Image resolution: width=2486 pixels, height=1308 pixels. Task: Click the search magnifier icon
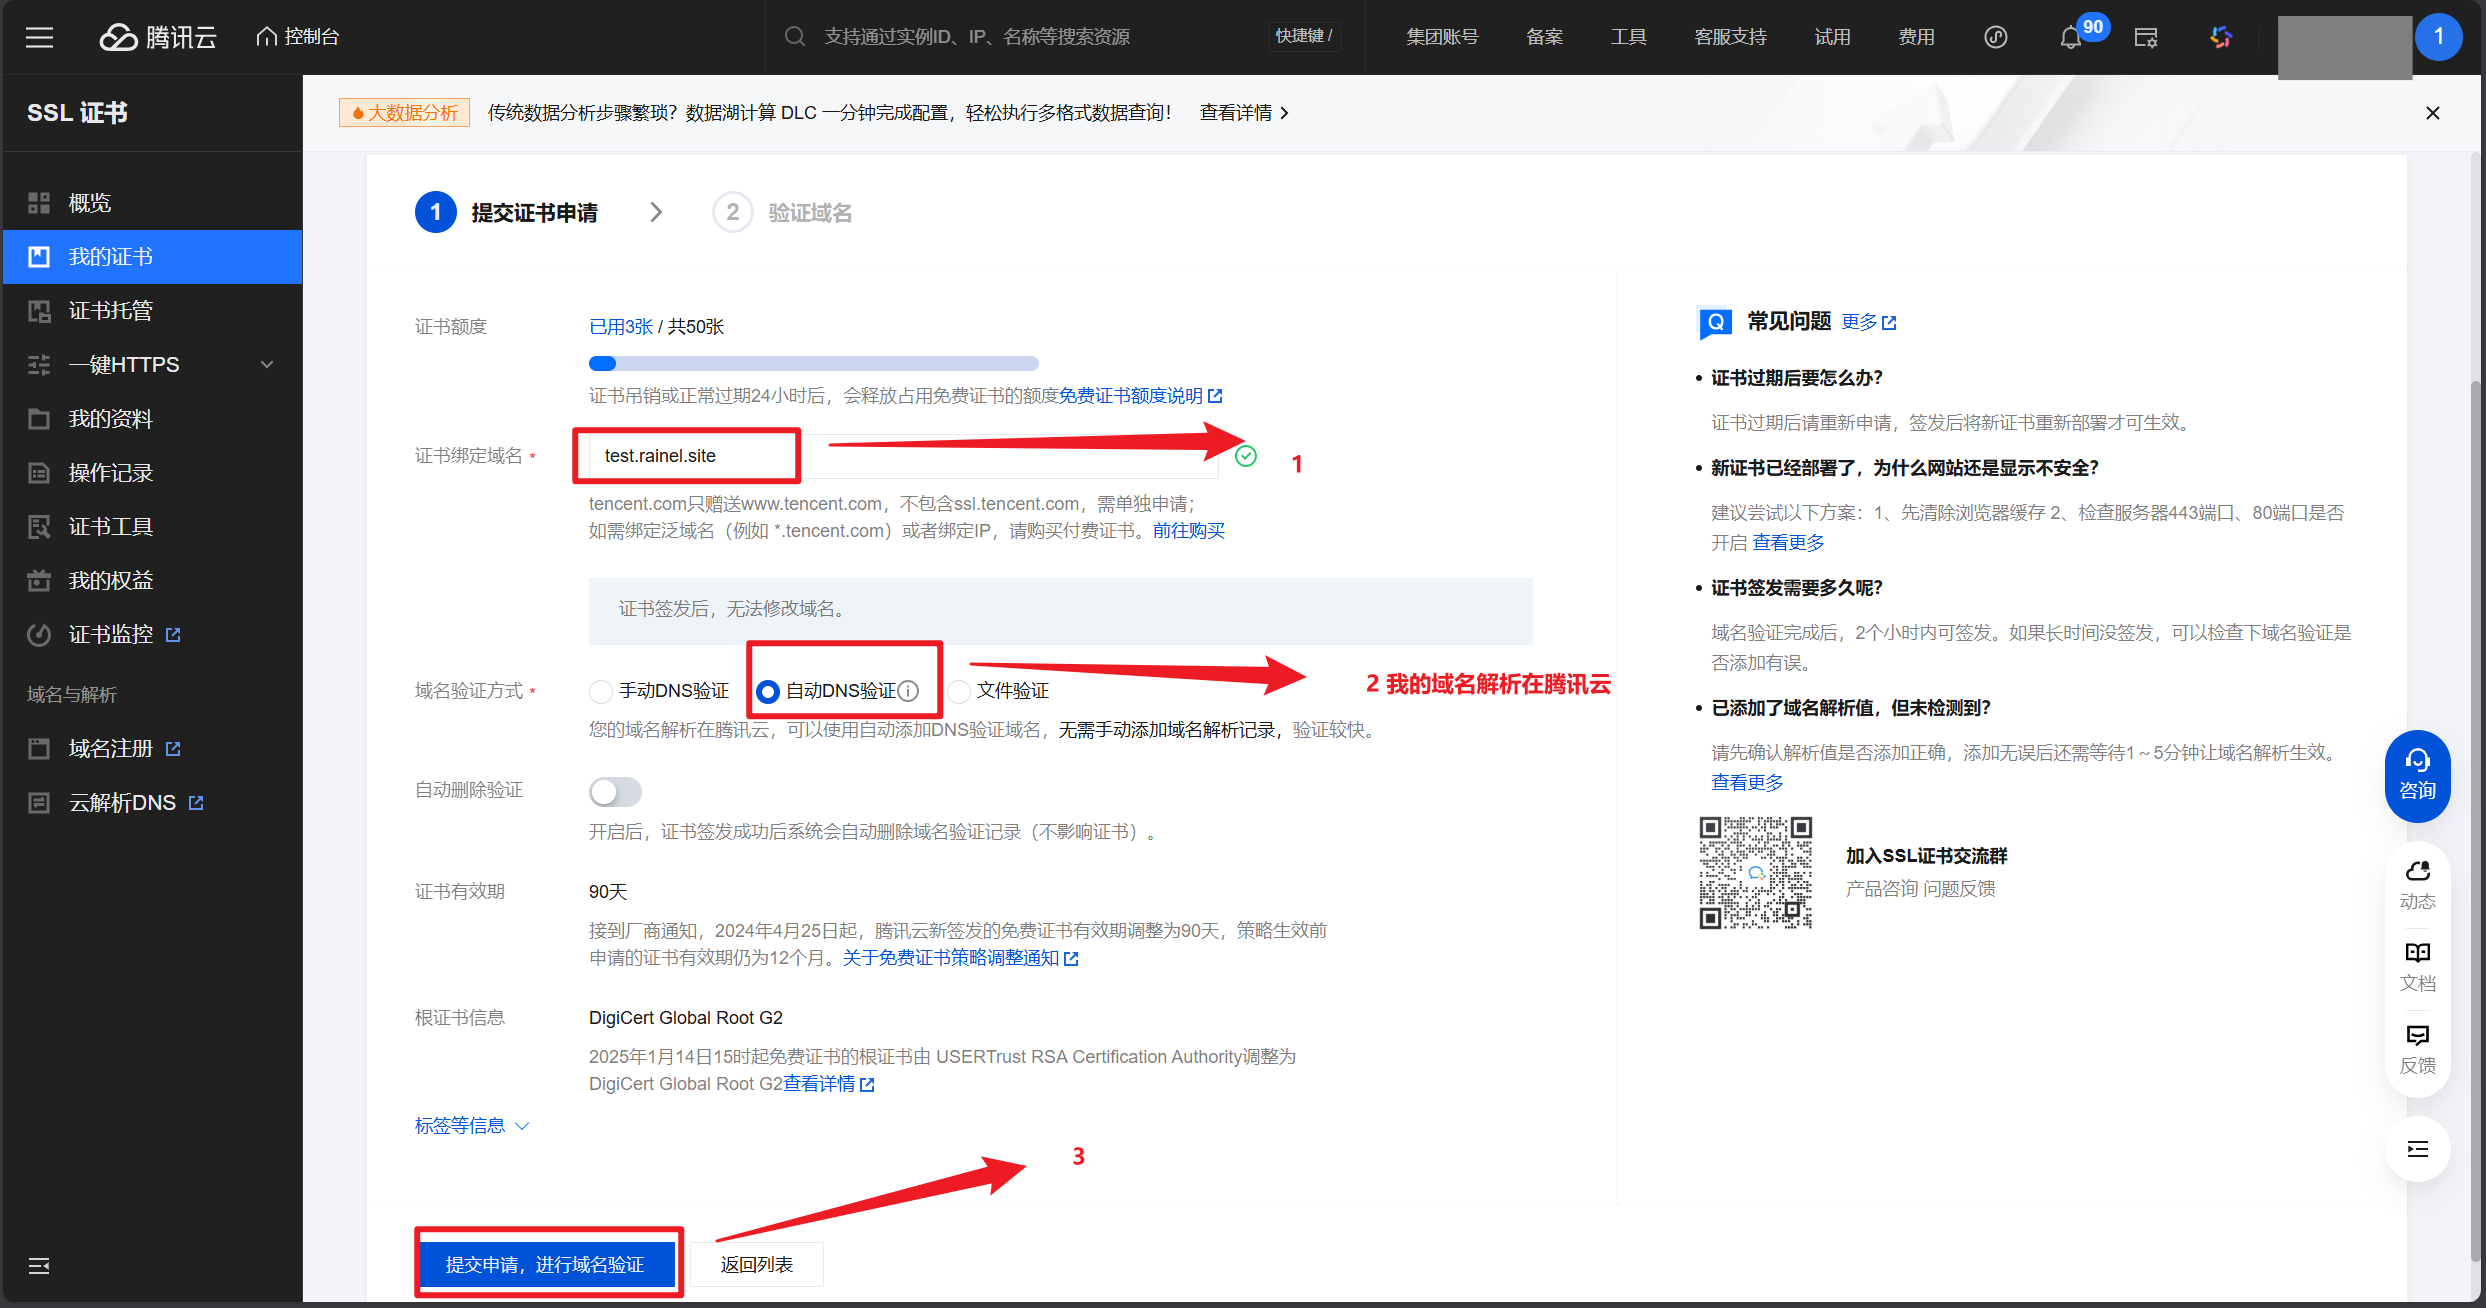(x=794, y=37)
